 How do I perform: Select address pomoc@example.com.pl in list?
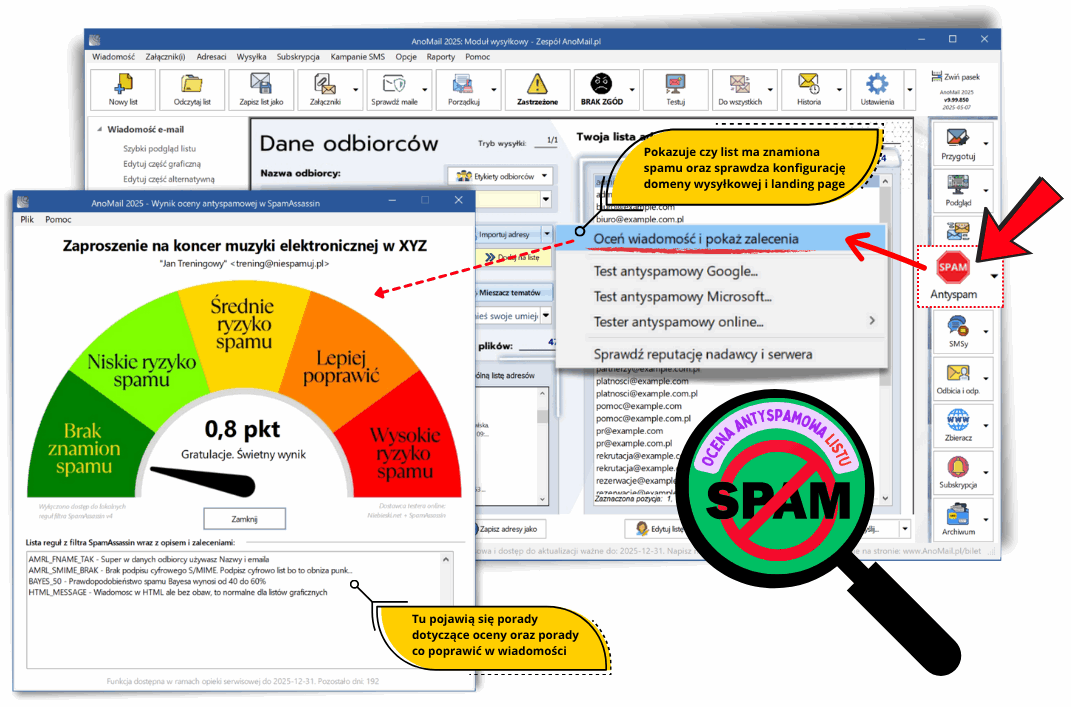pyautogui.click(x=643, y=418)
